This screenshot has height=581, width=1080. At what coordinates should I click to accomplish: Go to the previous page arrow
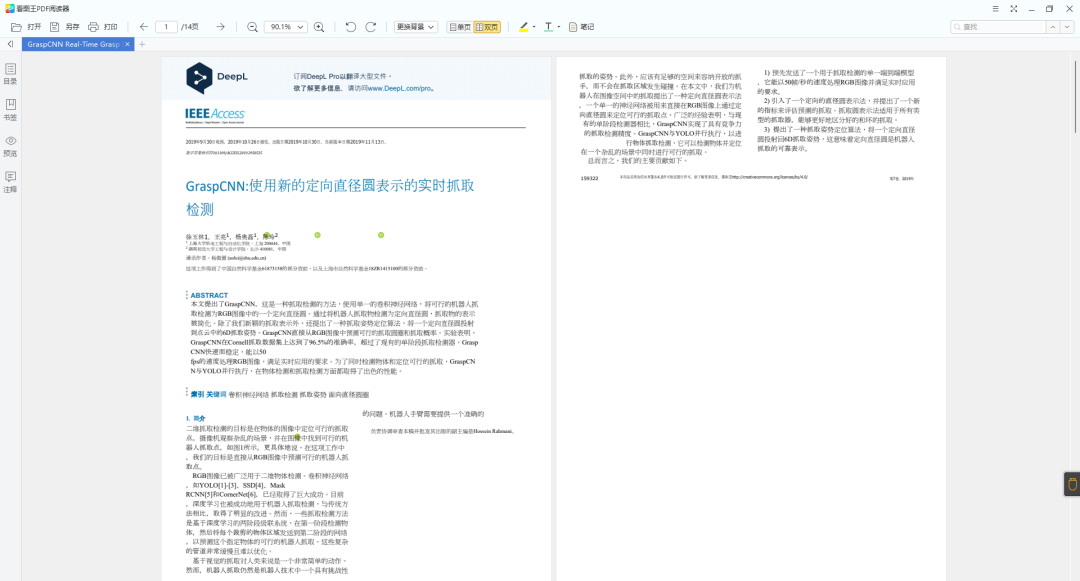click(x=143, y=27)
